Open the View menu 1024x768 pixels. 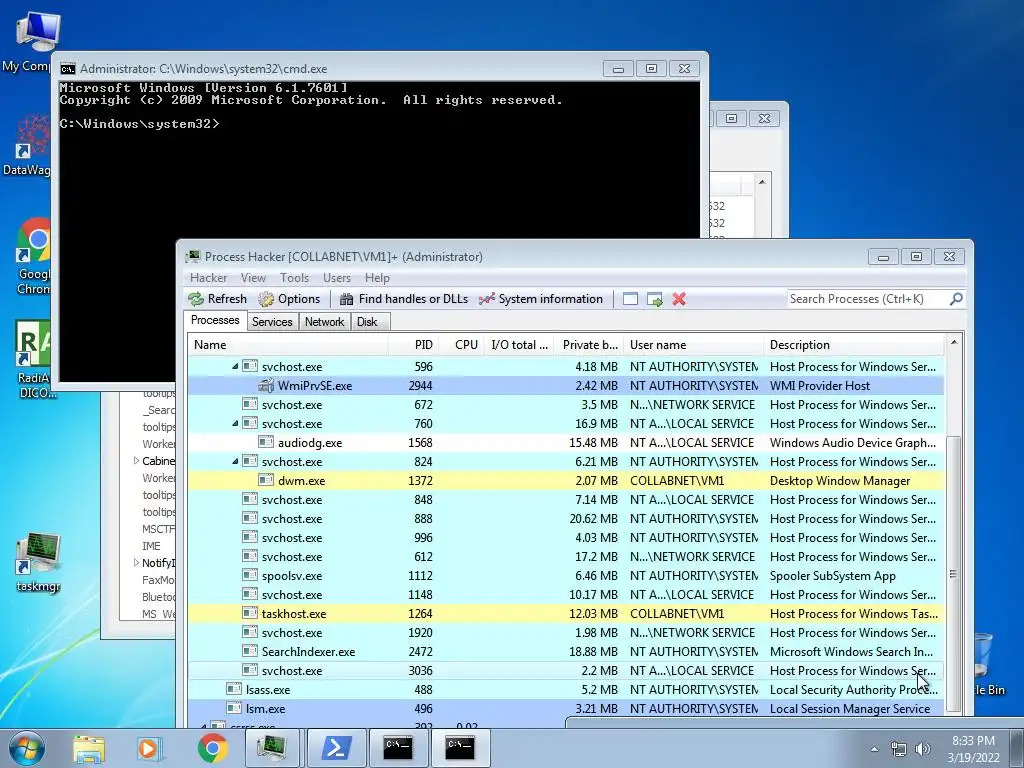click(x=253, y=278)
